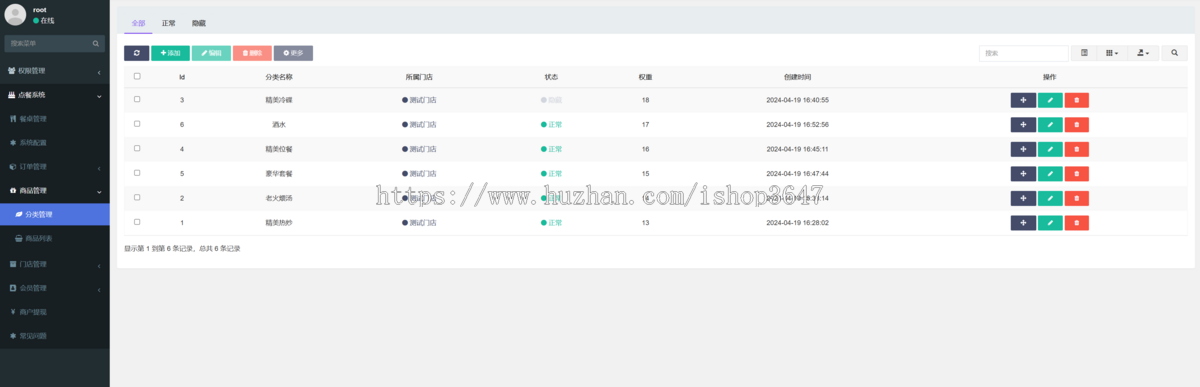Click the drag-move icon in 精美冷碟 row
This screenshot has height=387, width=1200.
click(1023, 100)
